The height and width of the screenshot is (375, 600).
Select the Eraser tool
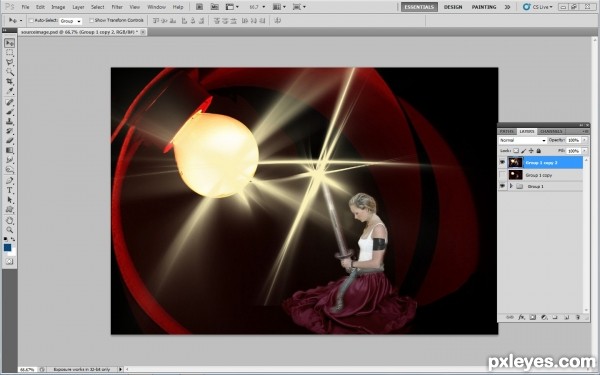9,140
